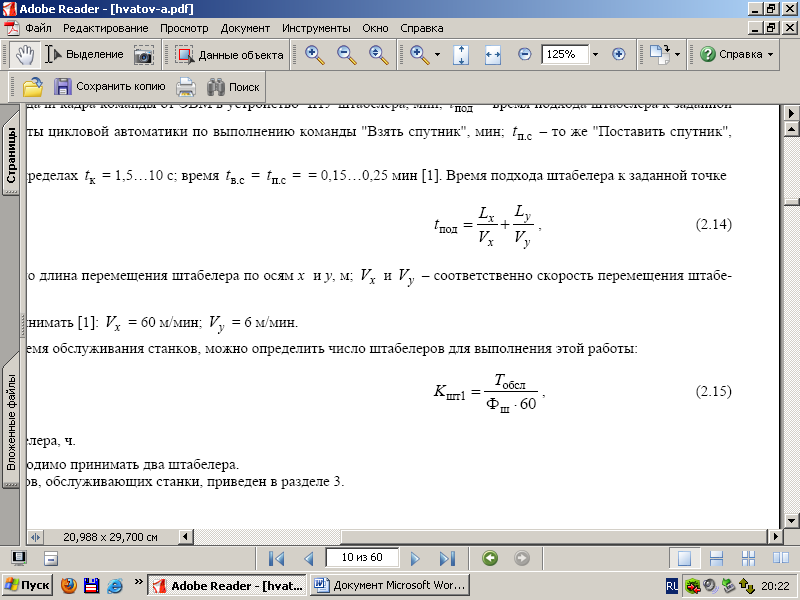The width and height of the screenshot is (800, 600).
Task: Open Поиск search with binoculars
Action: tap(233, 87)
